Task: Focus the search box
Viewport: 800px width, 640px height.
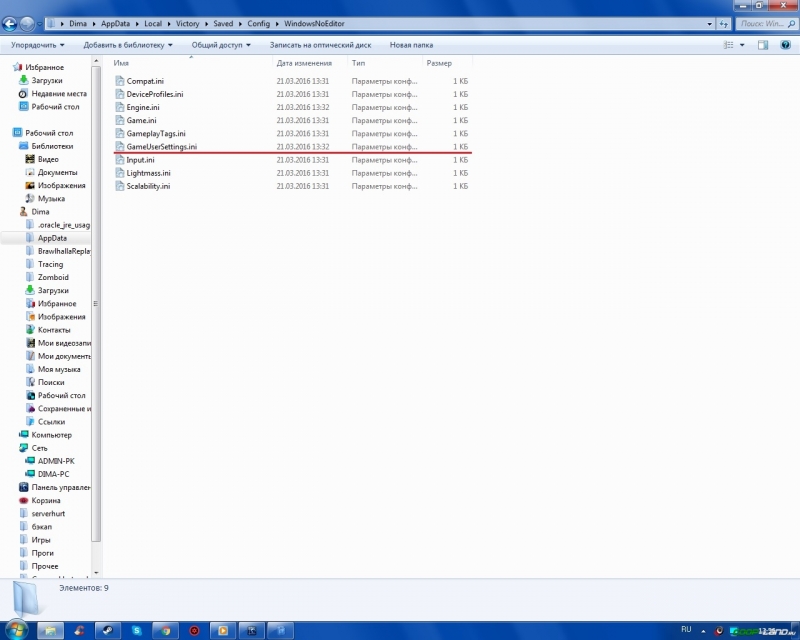Action: tap(766, 23)
